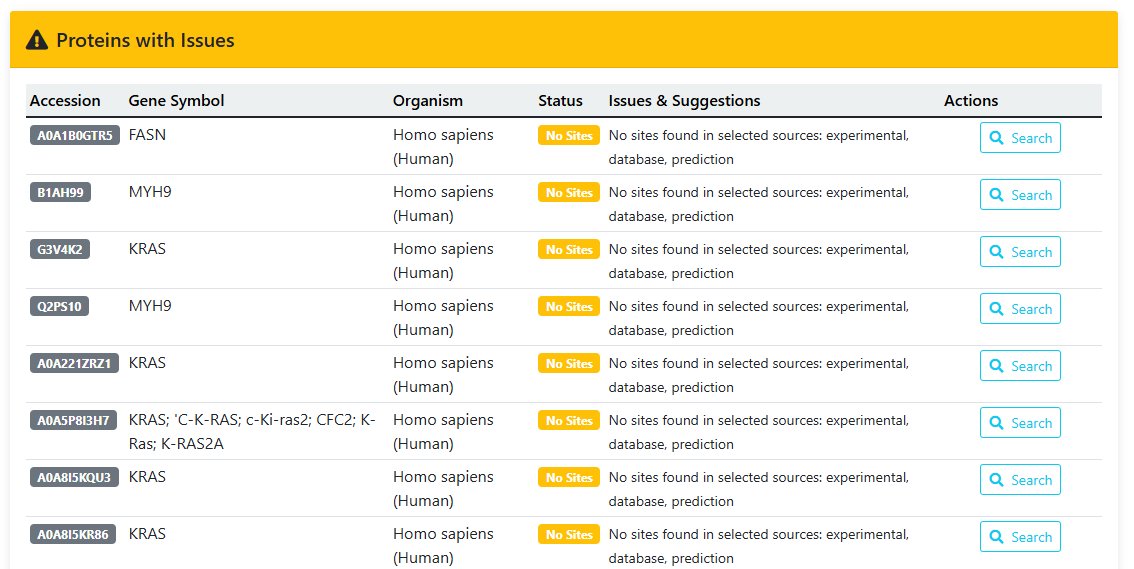This screenshot has width=1134, height=569.
Task: Click the Issues & Suggestions column header
Action: click(684, 100)
